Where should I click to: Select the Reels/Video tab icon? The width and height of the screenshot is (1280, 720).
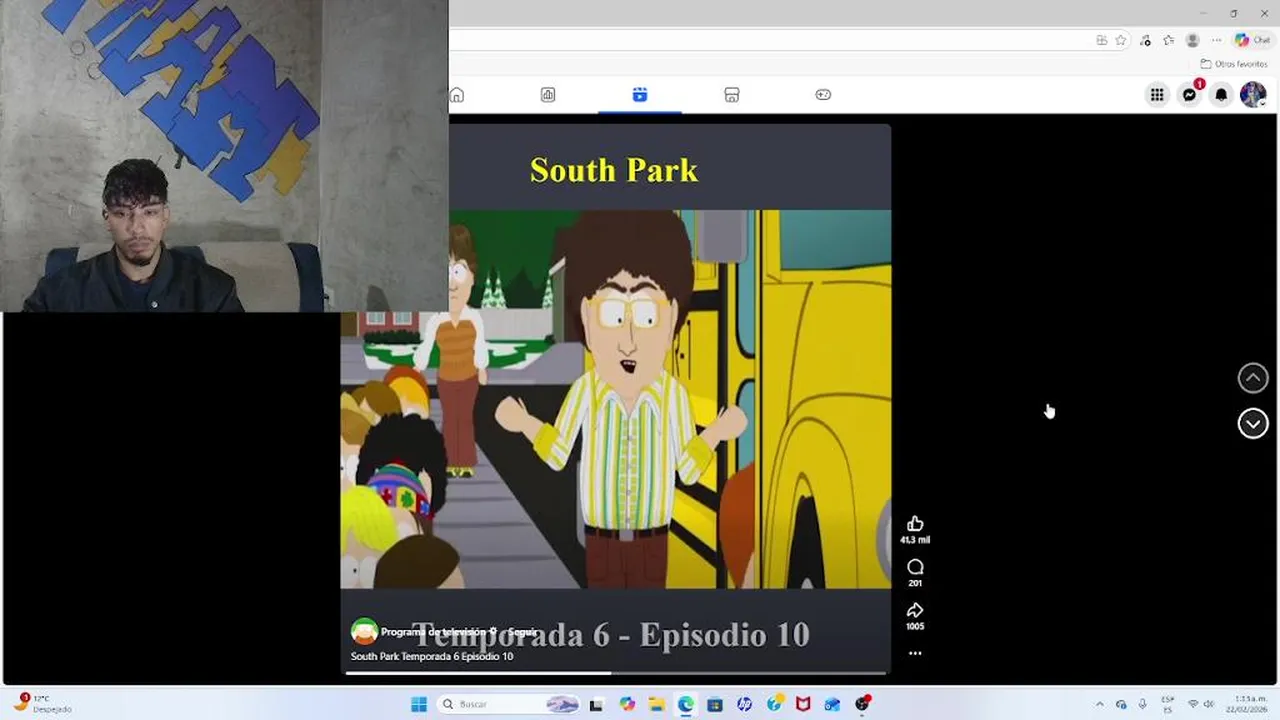pos(640,95)
